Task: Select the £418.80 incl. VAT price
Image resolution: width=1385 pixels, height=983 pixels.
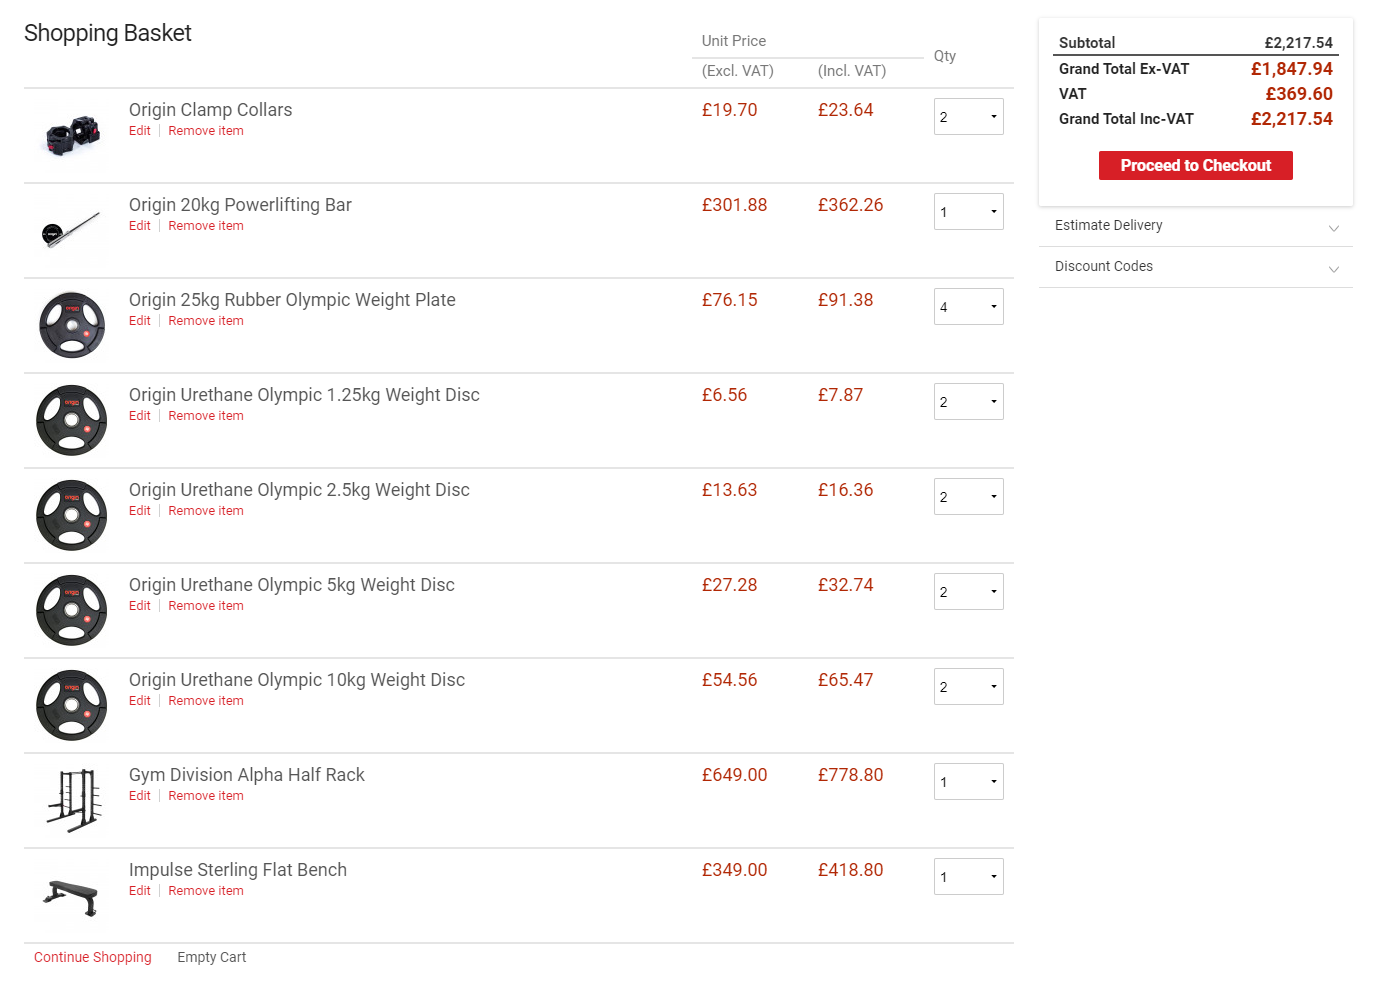Action: tap(851, 870)
